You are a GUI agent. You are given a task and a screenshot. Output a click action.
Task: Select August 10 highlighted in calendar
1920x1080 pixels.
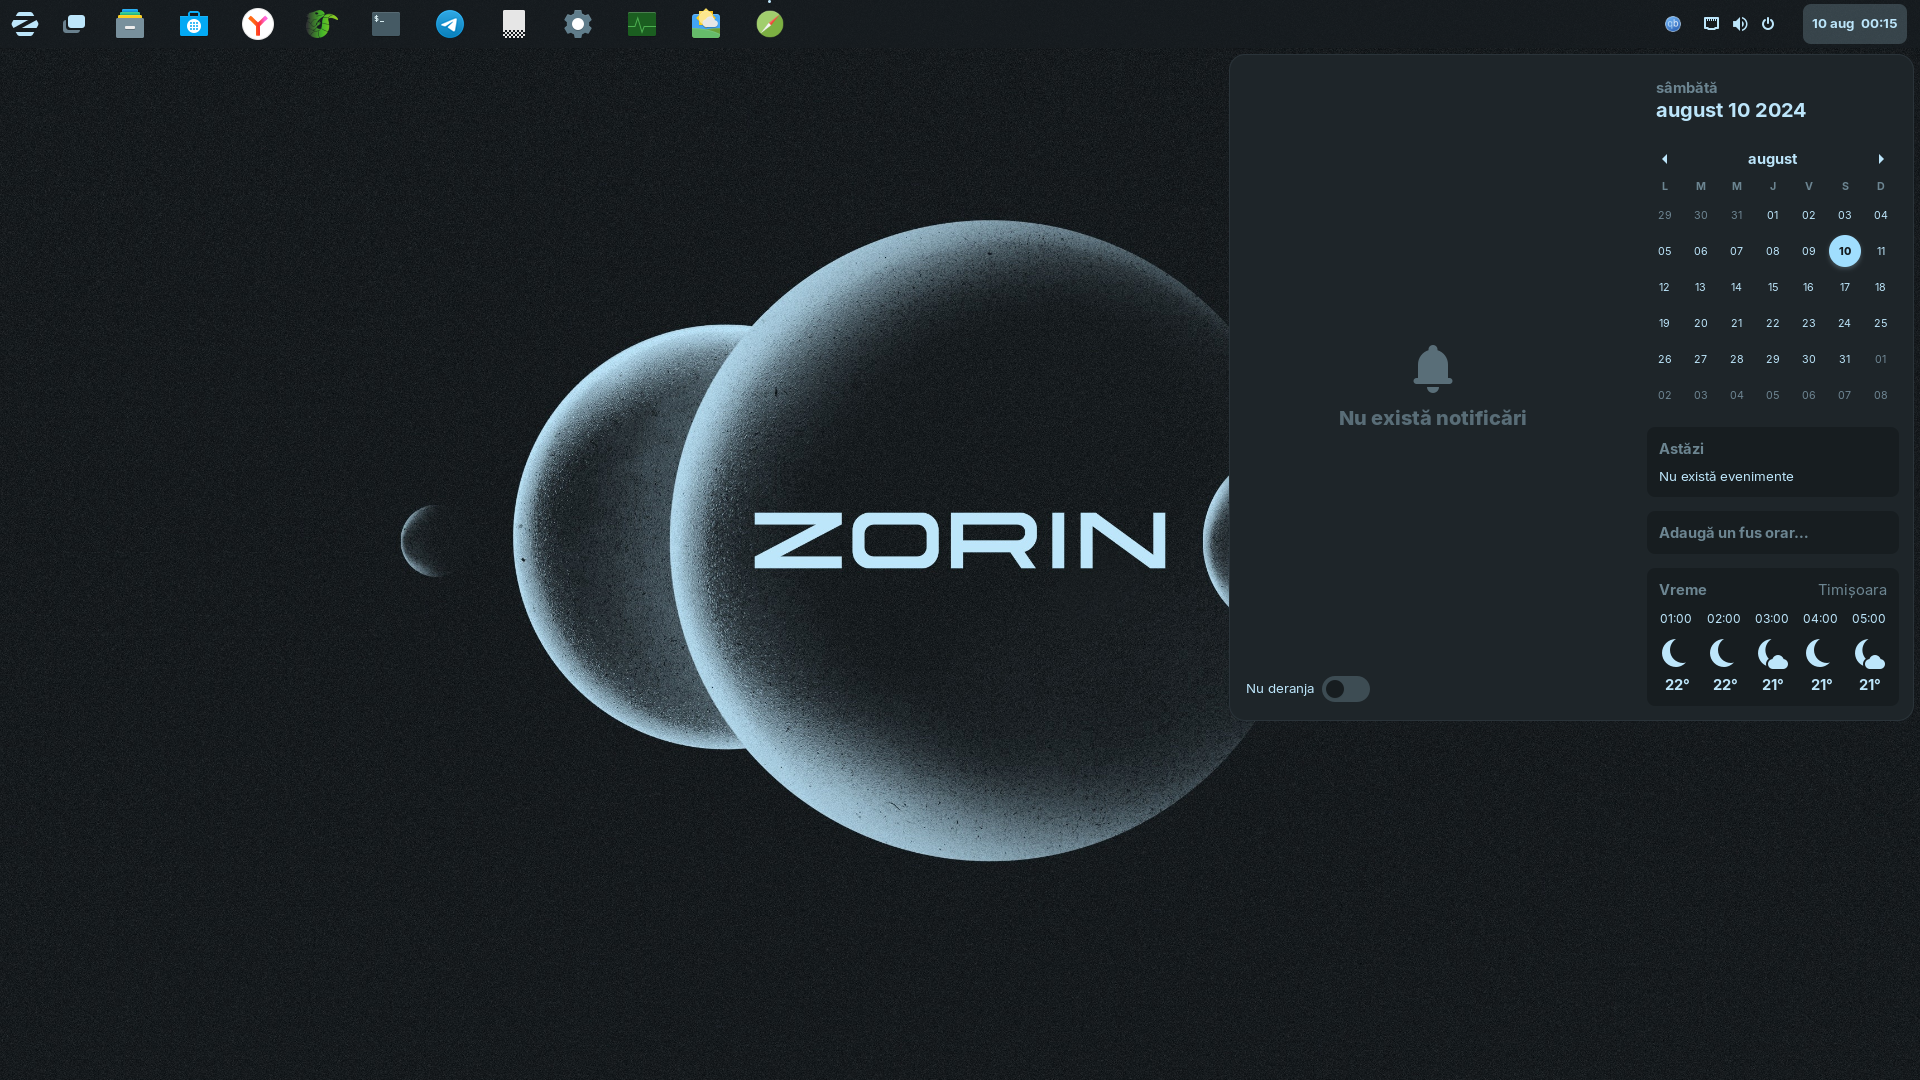[1845, 251]
